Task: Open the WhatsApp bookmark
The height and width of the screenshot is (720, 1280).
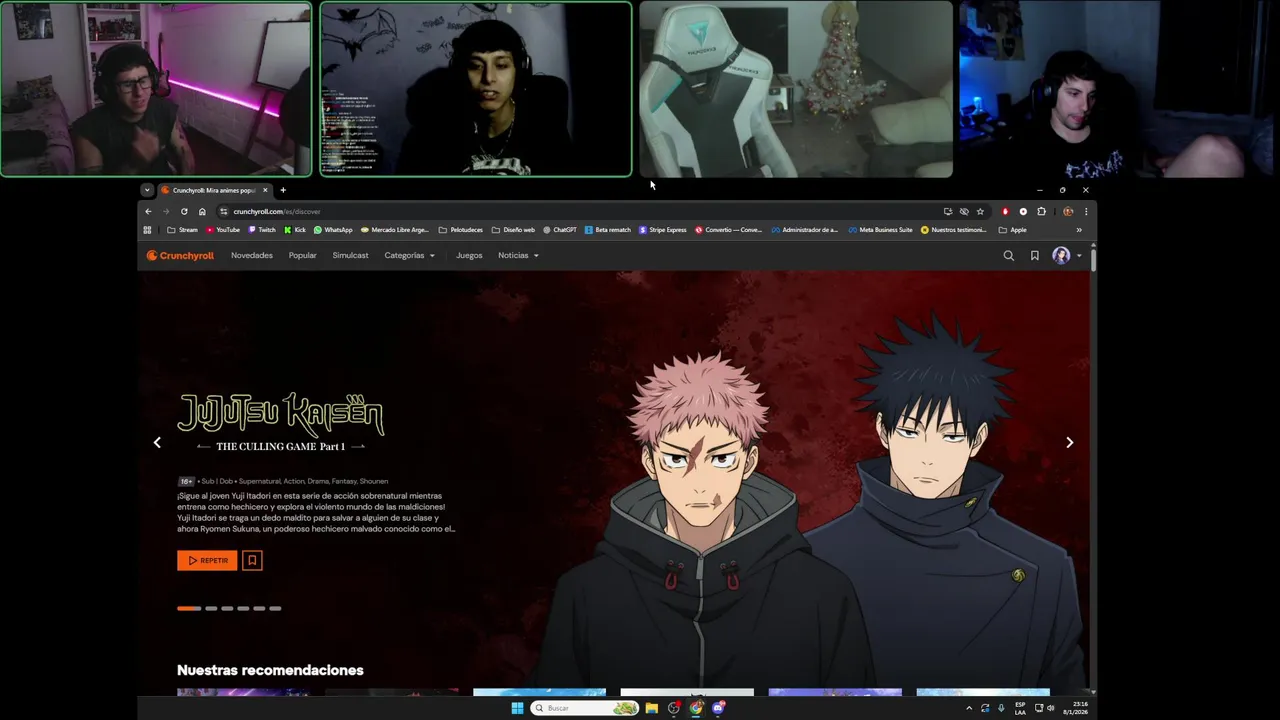Action: click(333, 230)
